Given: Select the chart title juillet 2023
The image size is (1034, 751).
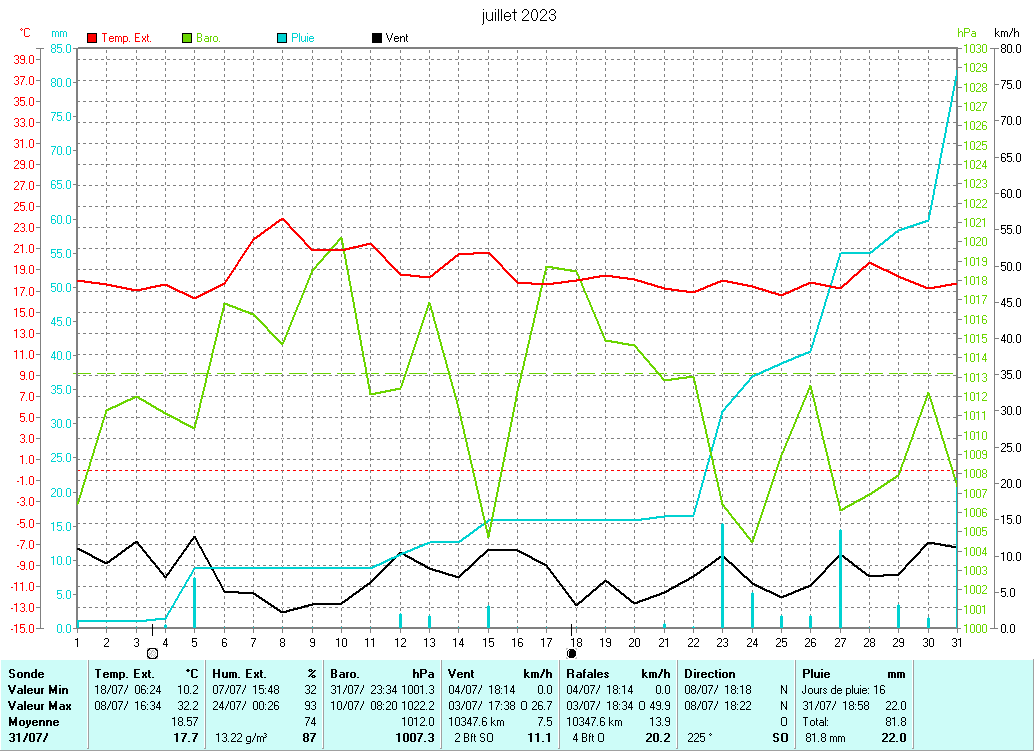Looking at the screenshot, I should pyautogui.click(x=519, y=15).
